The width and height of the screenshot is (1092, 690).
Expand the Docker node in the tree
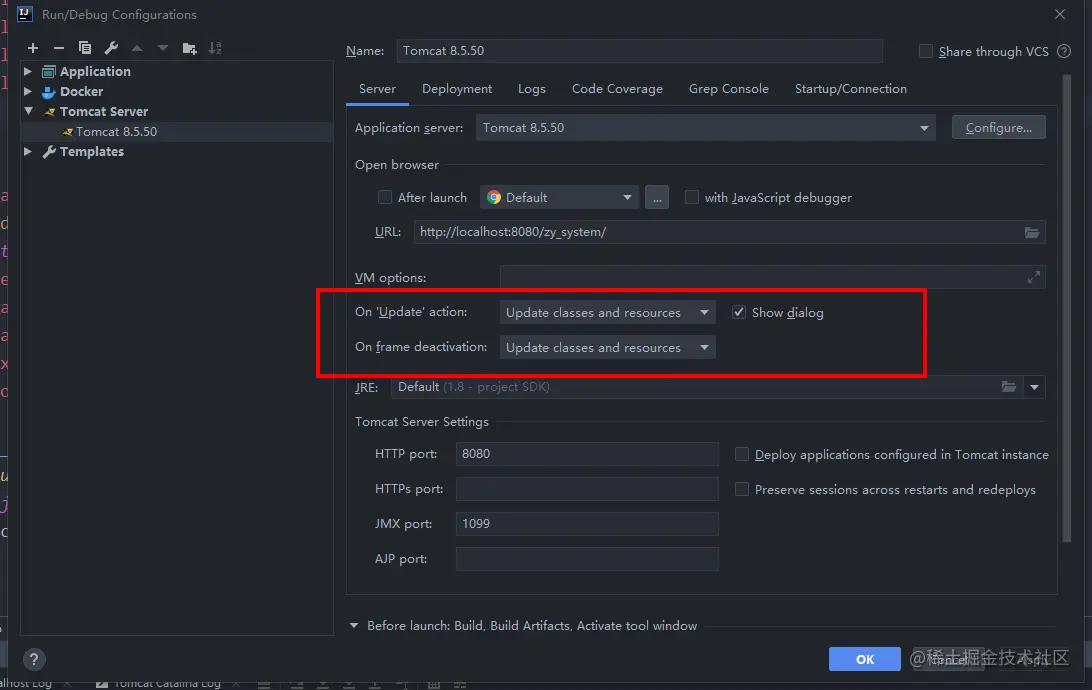tap(28, 91)
